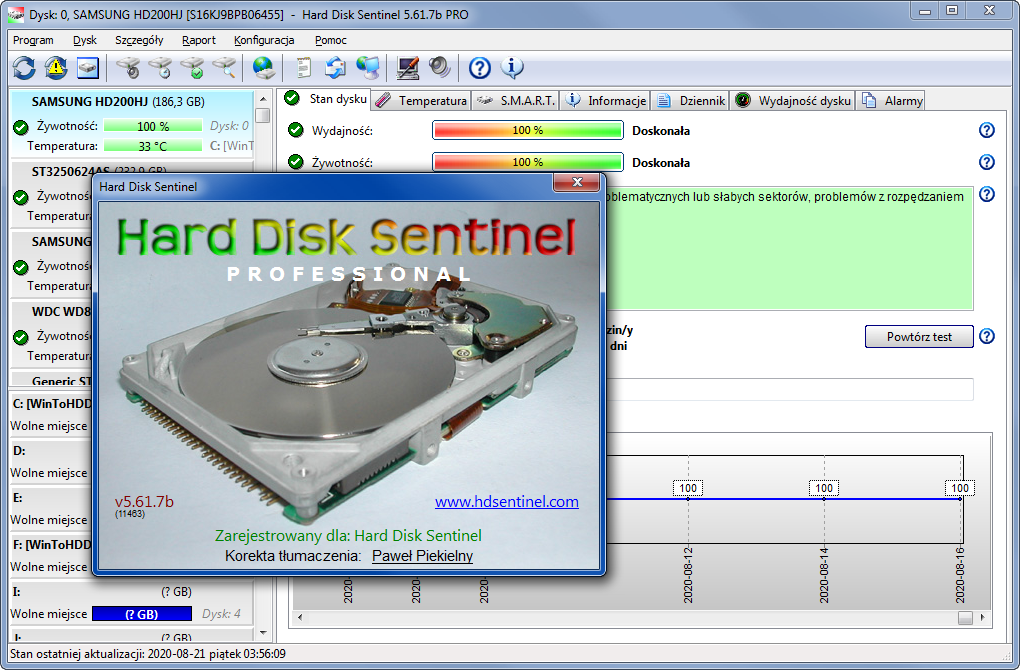The image size is (1020, 670).
Task: Switch to the Alarmy tab
Action: (x=892, y=100)
